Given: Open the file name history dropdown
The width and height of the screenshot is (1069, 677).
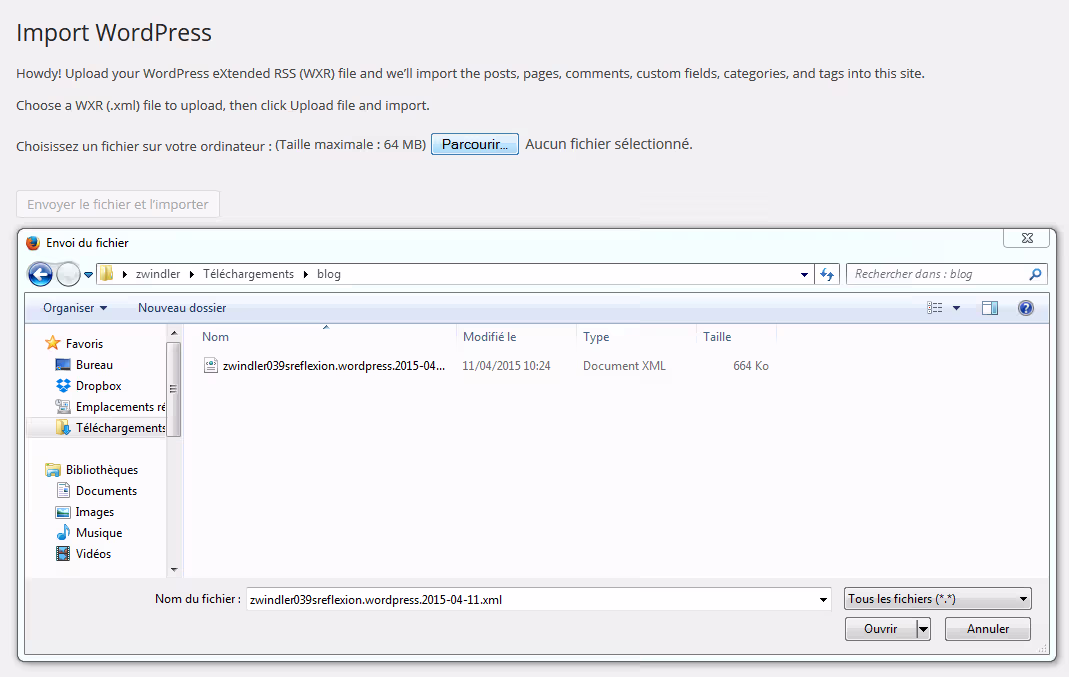Looking at the screenshot, I should tap(823, 600).
